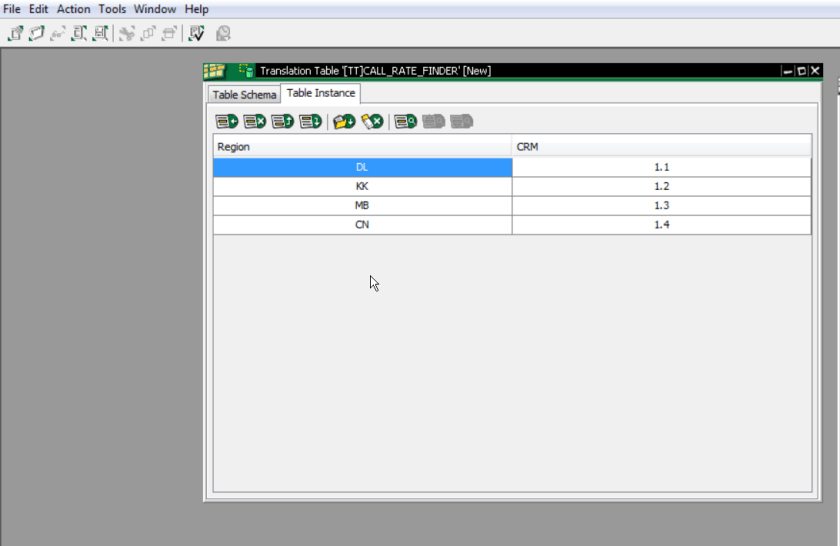
Task: Click the find in table icon
Action: 406,122
